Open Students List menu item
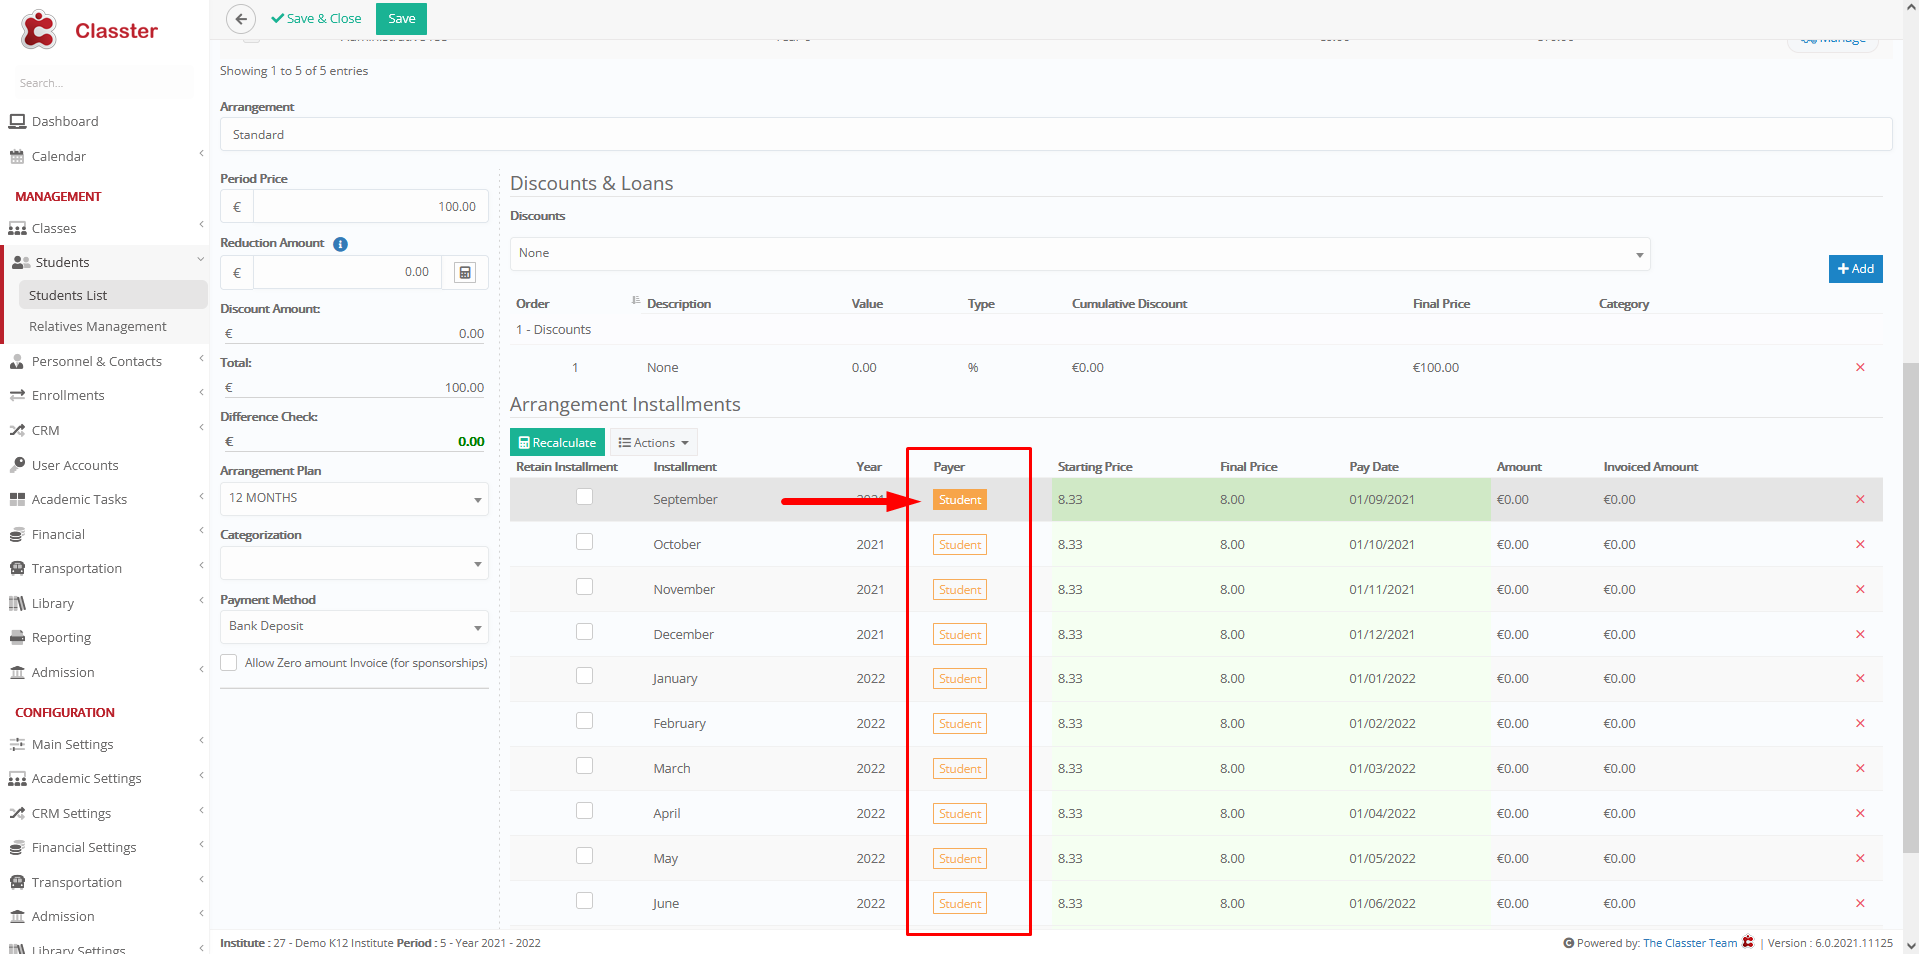Screen dimensions: 1919x954 pyautogui.click(x=113, y=295)
